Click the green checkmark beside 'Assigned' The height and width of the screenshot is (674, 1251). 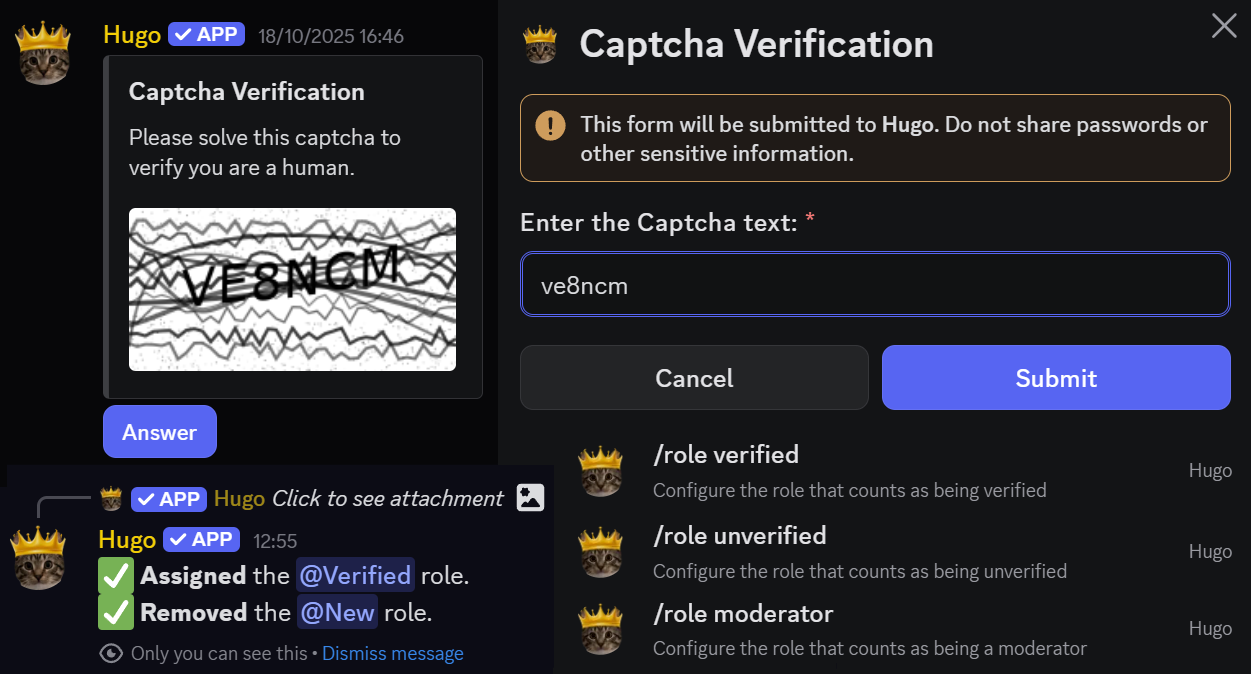coord(116,575)
